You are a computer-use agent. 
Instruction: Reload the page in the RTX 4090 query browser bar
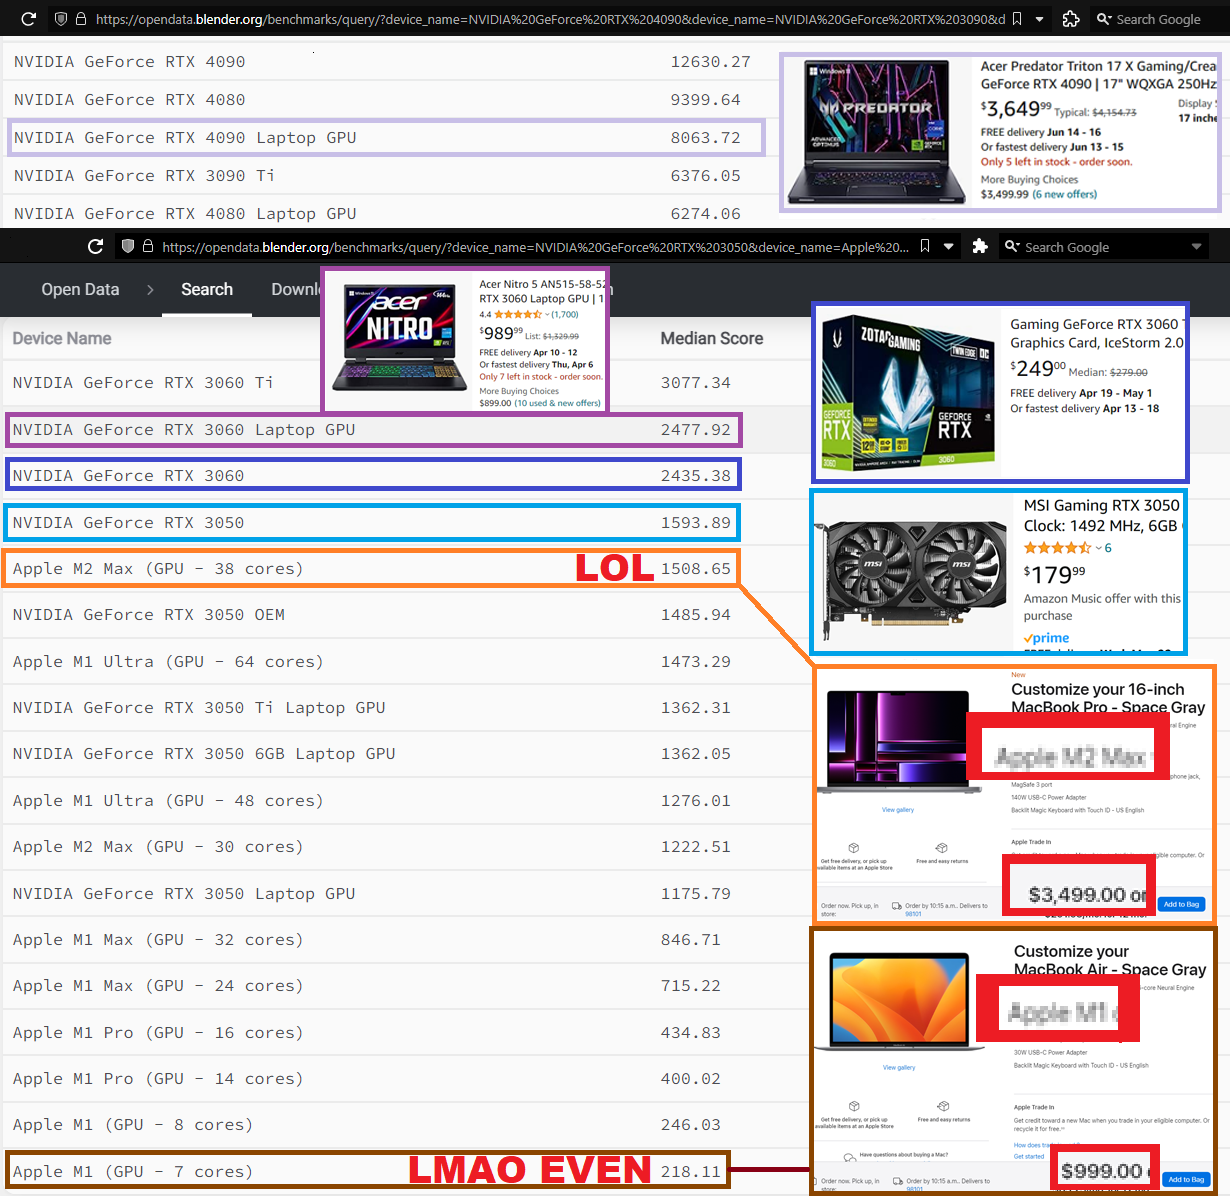click(28, 18)
